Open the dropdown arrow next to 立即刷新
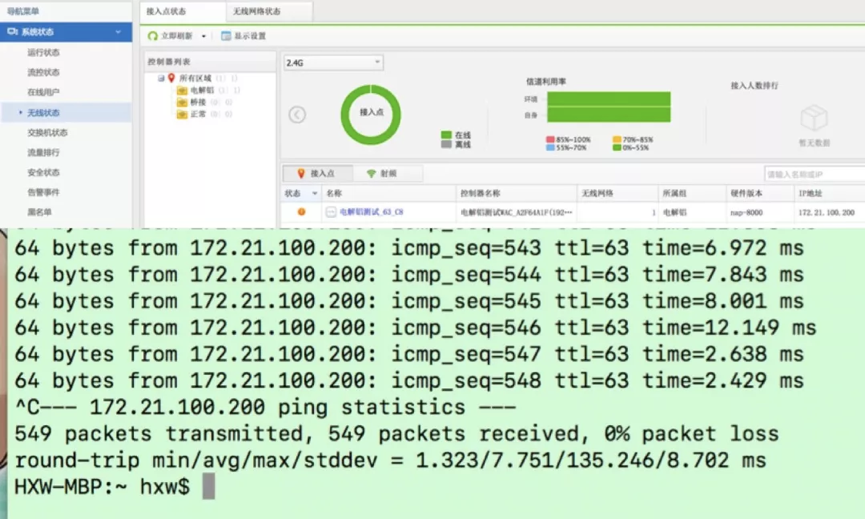The height and width of the screenshot is (519, 865). click(x=203, y=36)
